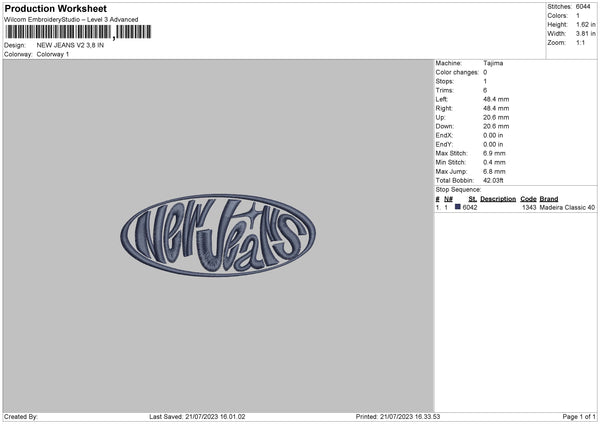
Task: Click the 'Created By:' footer label
Action: point(21,417)
